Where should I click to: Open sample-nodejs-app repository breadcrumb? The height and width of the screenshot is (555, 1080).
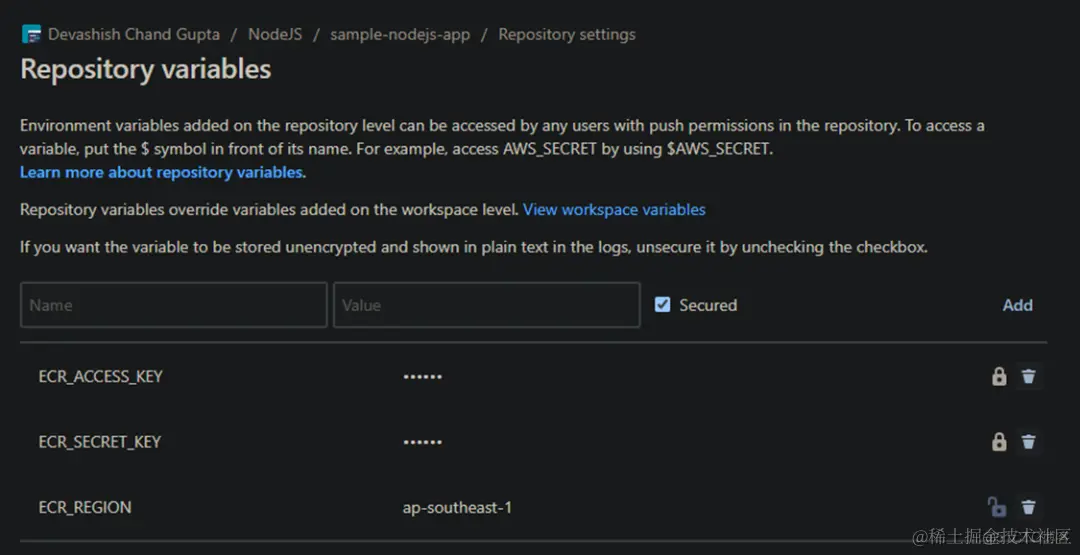click(400, 34)
